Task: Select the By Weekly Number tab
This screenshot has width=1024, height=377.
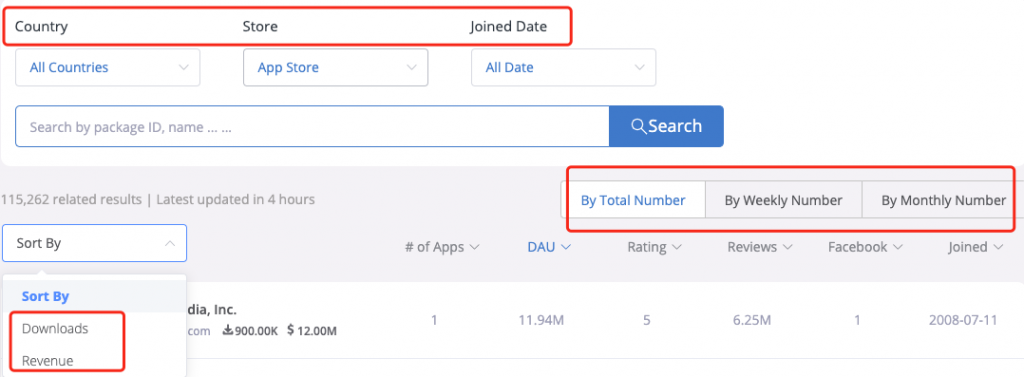Action: [x=784, y=200]
